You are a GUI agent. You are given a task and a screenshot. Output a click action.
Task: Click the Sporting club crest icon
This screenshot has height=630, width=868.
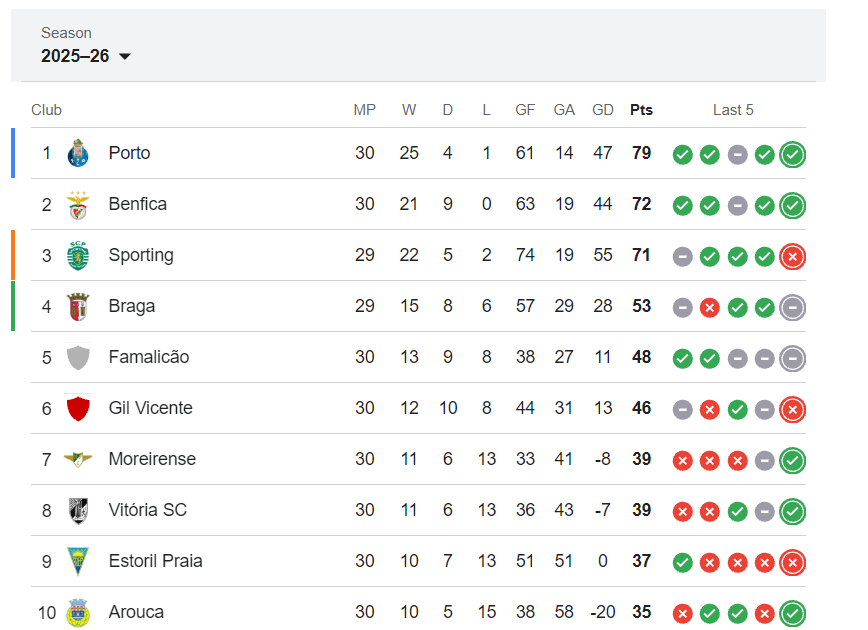[x=78, y=256]
